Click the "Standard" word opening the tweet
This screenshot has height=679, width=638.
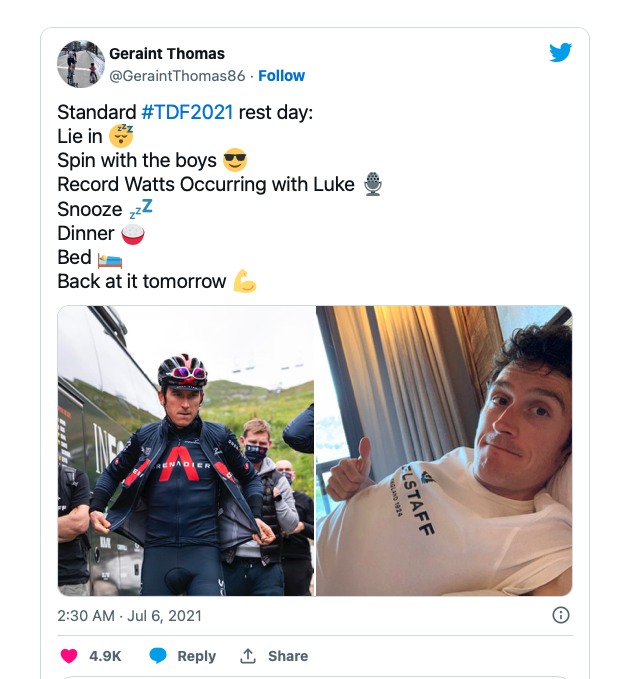coord(88,112)
